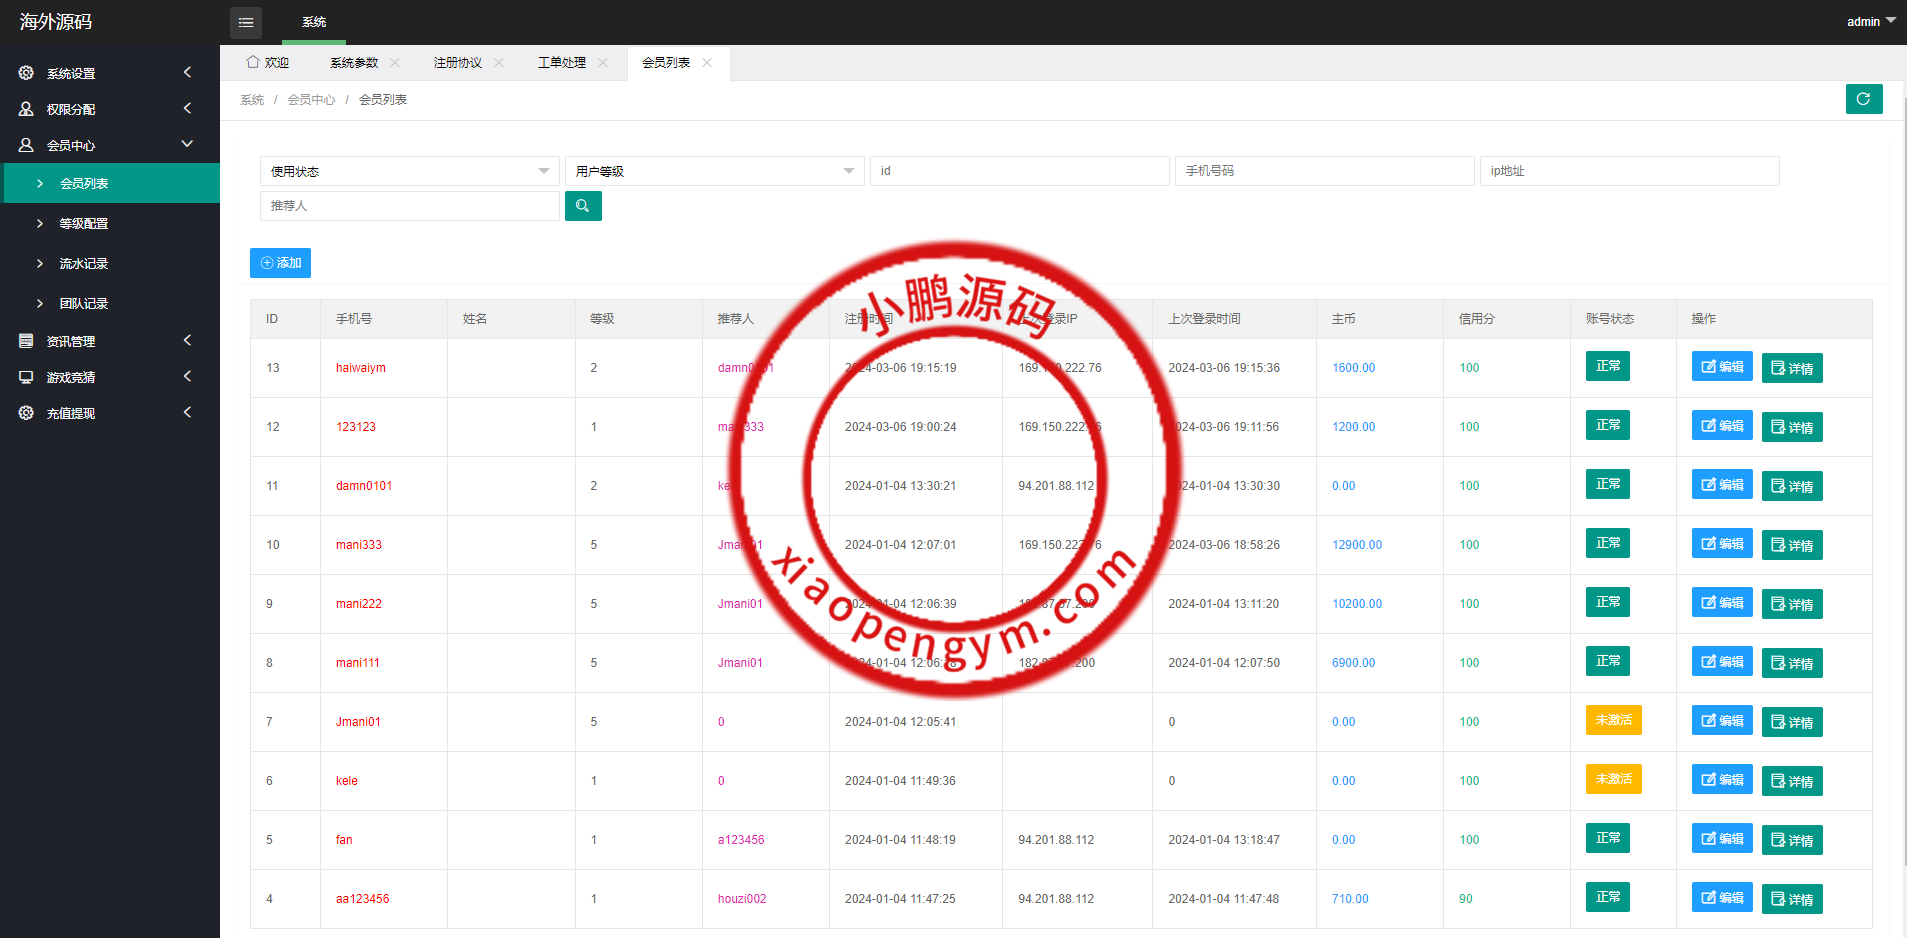
Task: Switch to the 欢迎 tab
Action: 268,62
